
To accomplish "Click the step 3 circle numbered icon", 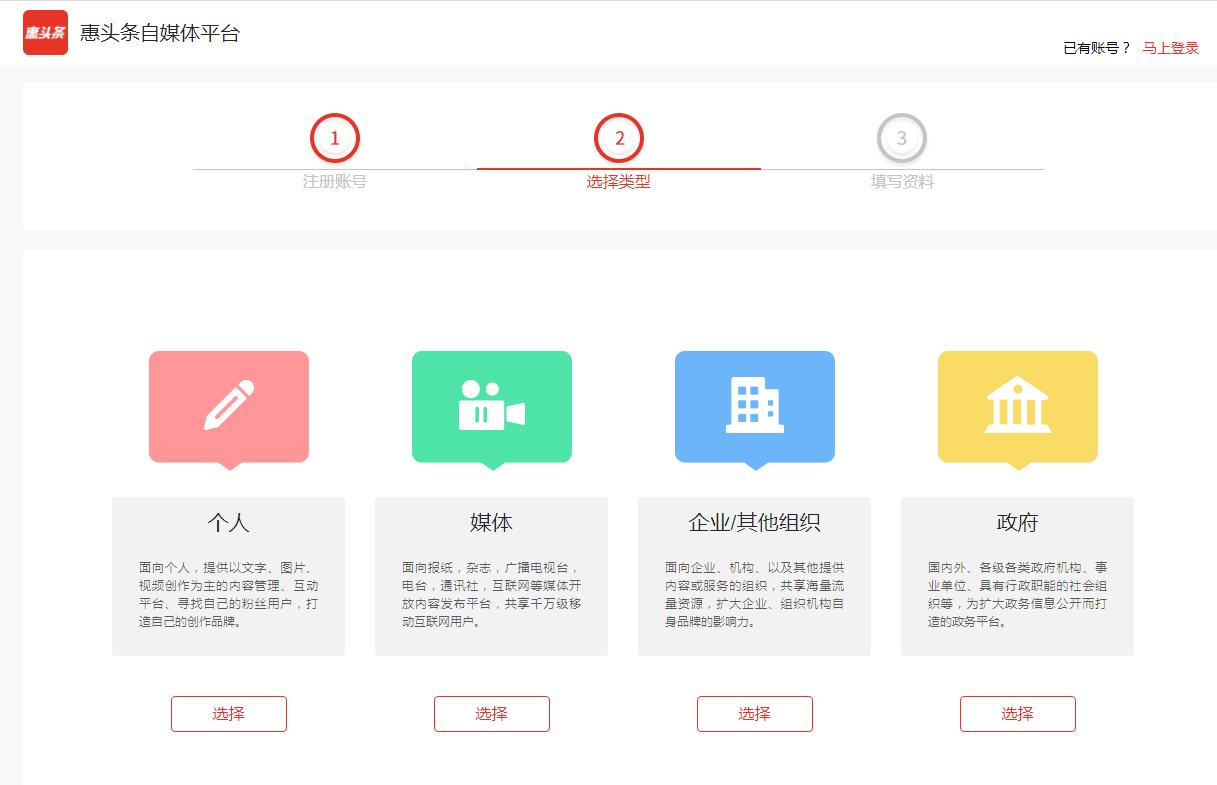I will pyautogui.click(x=901, y=139).
